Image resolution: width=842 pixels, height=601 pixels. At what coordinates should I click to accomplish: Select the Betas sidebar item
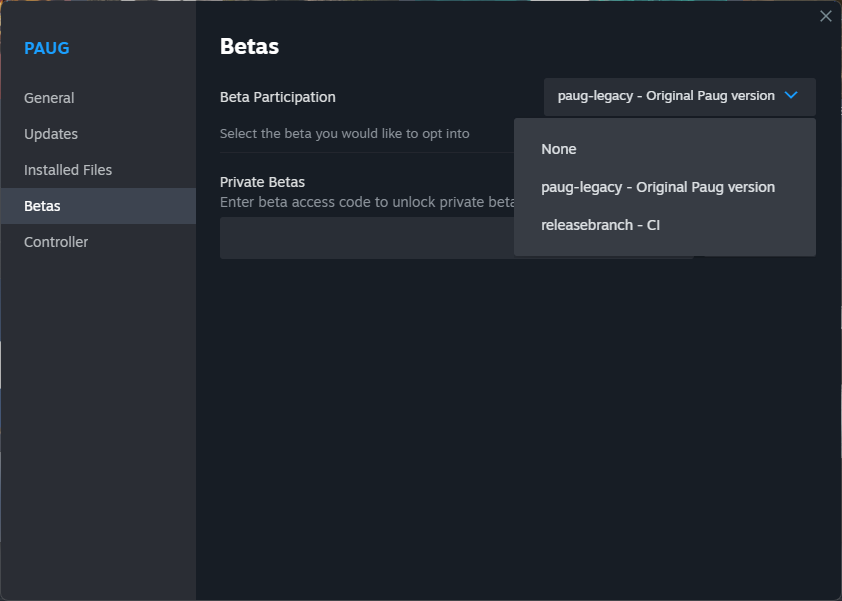click(42, 206)
